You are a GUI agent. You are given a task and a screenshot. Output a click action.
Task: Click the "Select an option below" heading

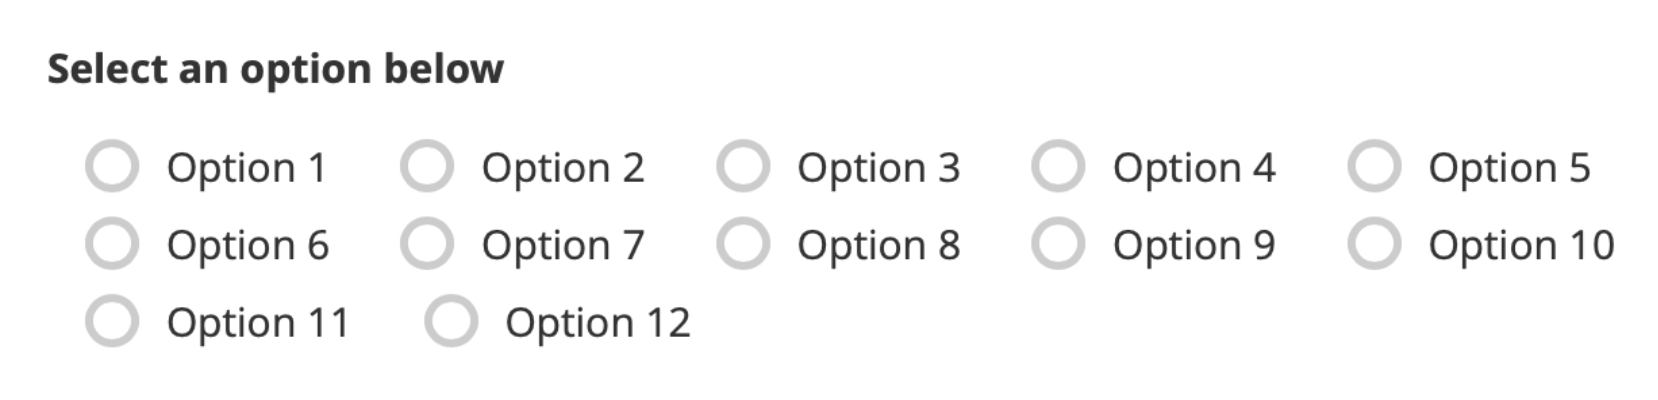tap(275, 69)
